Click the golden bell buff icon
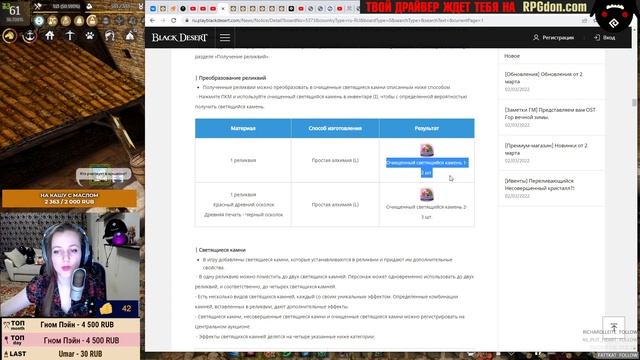The height and width of the screenshot is (360, 640). pyautogui.click(x=79, y=21)
